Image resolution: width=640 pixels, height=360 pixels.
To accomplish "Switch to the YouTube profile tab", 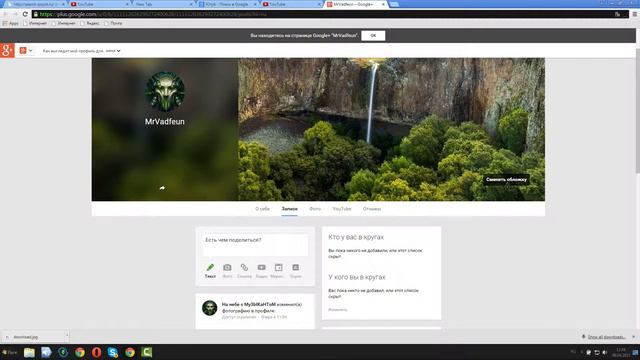I will 342,209.
